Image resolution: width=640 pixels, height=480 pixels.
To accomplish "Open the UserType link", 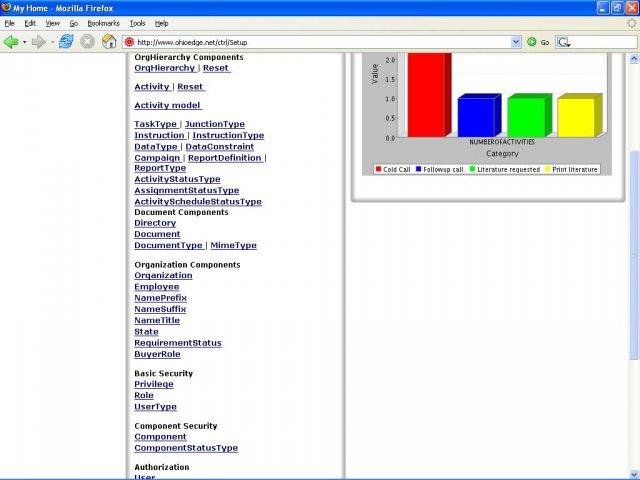I will pos(156,407).
